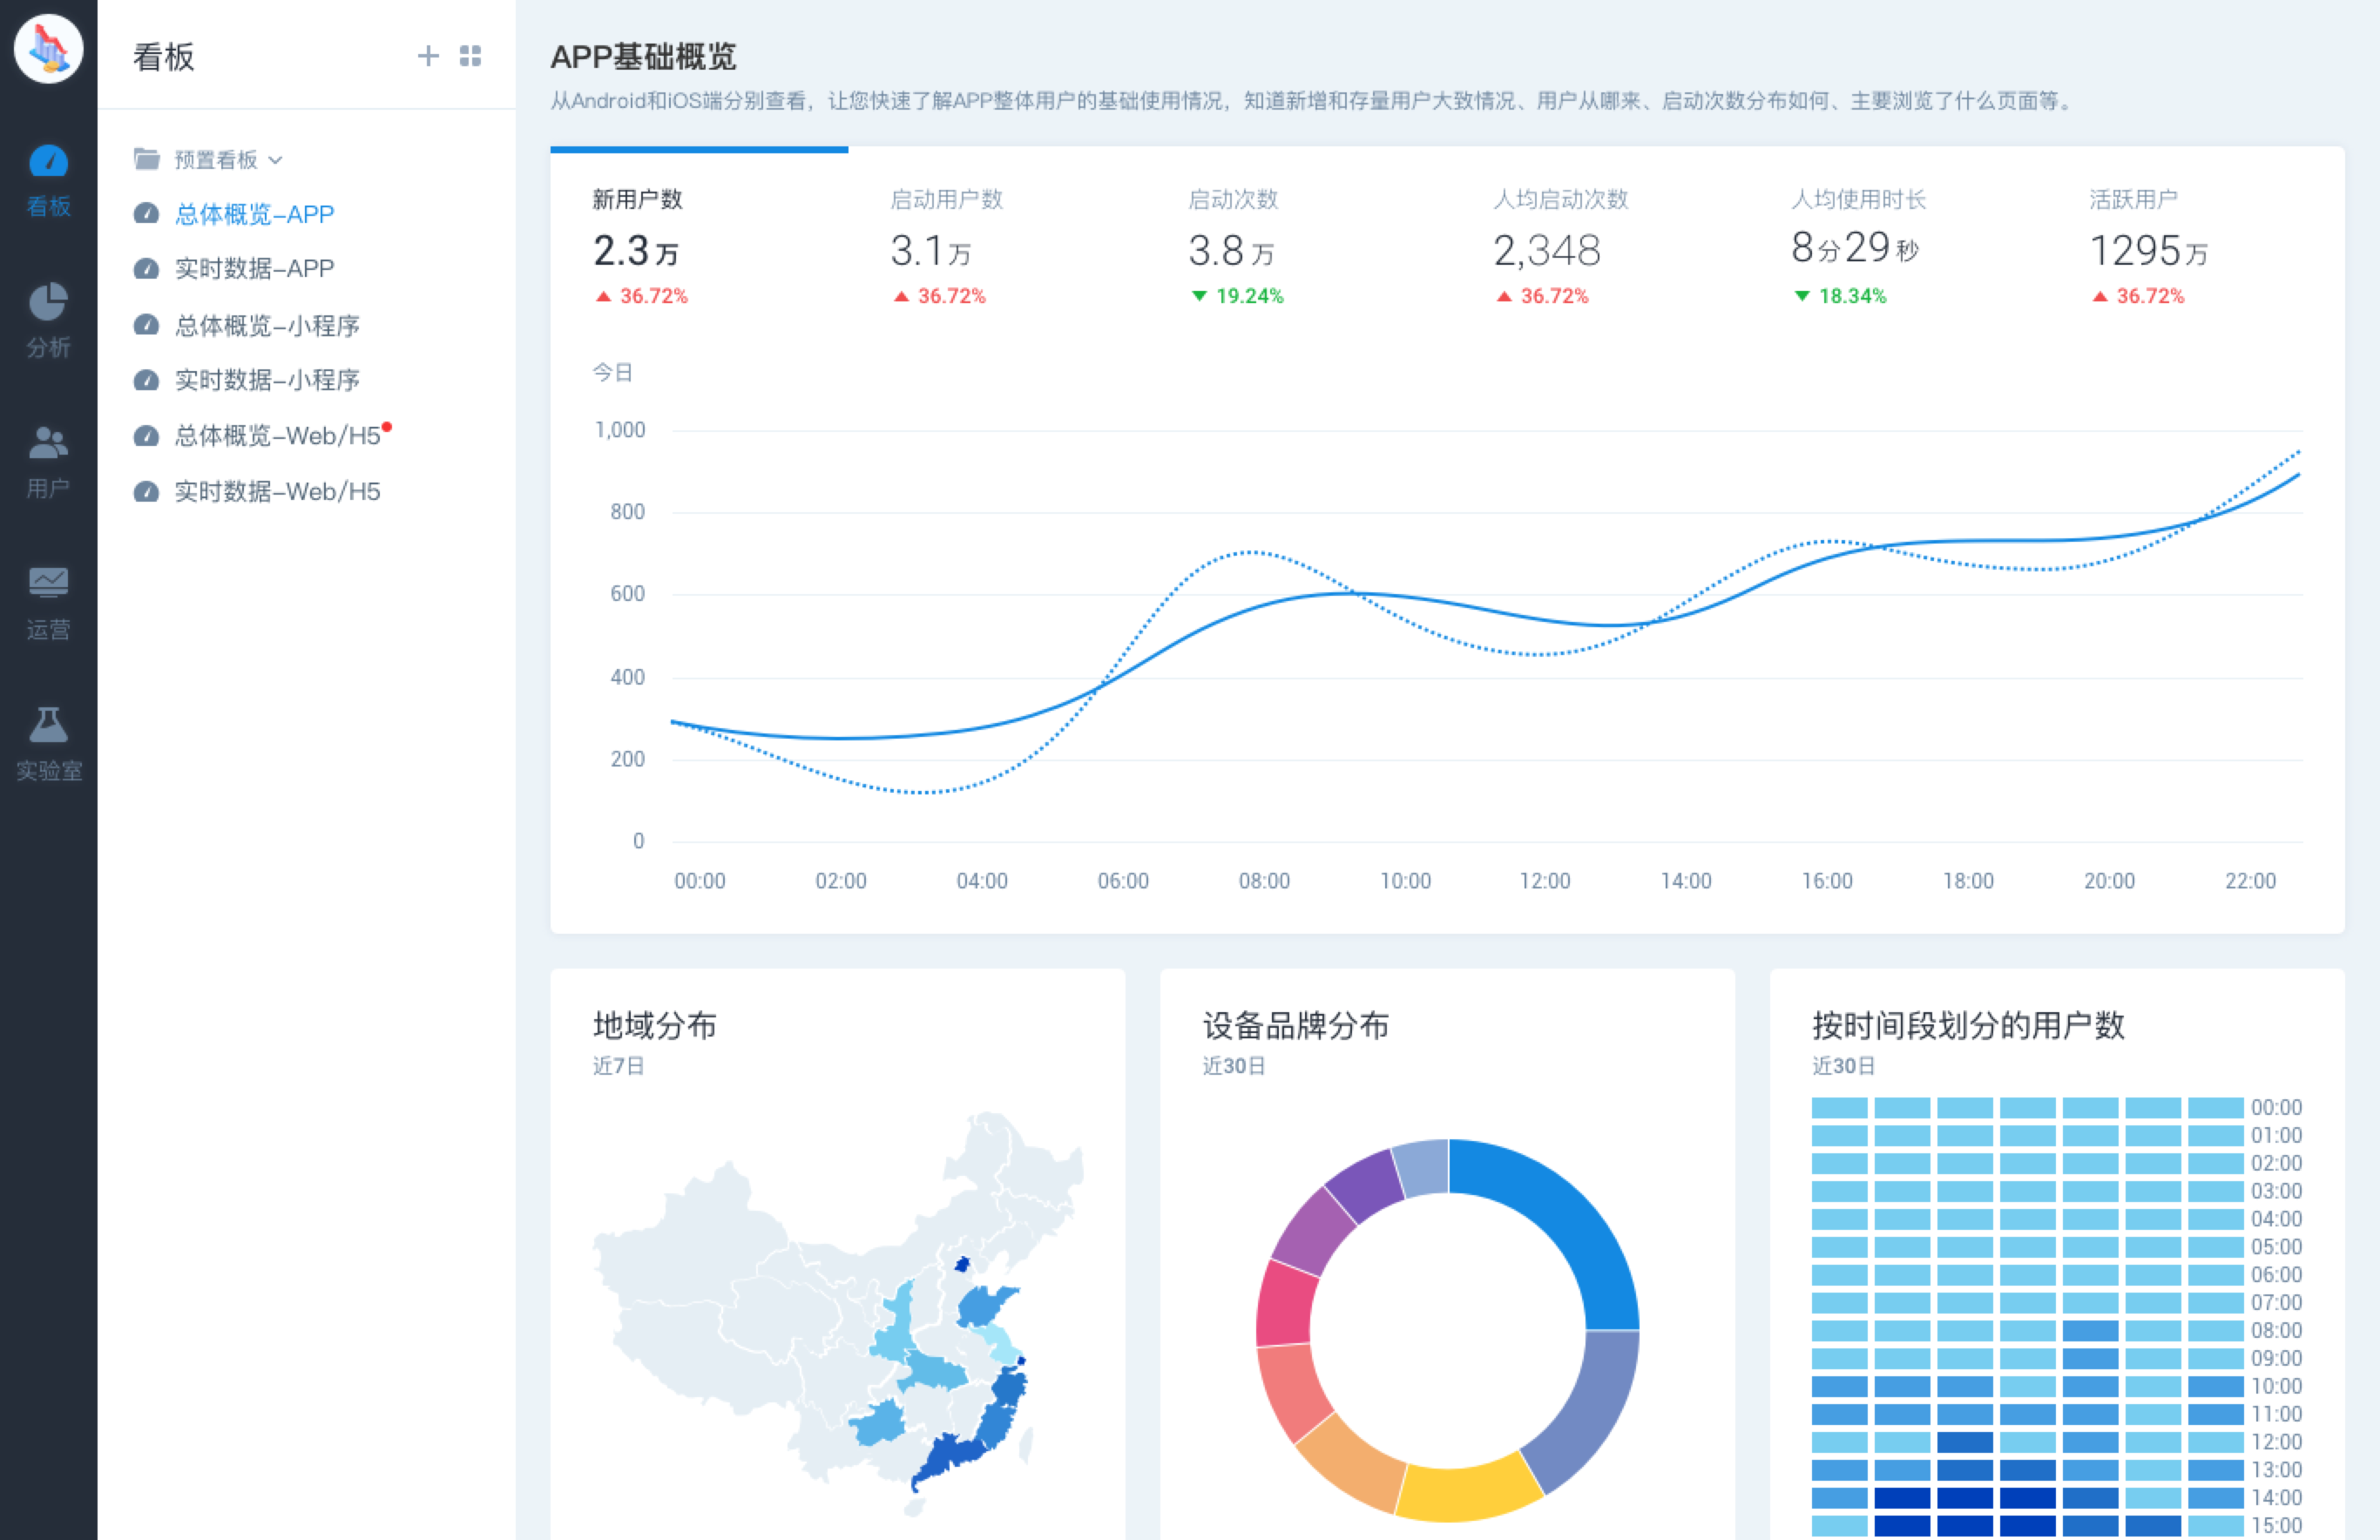This screenshot has height=1540, width=2380.
Task: Switch to 启动次数 metric tab
Action: pyautogui.click(x=1235, y=245)
